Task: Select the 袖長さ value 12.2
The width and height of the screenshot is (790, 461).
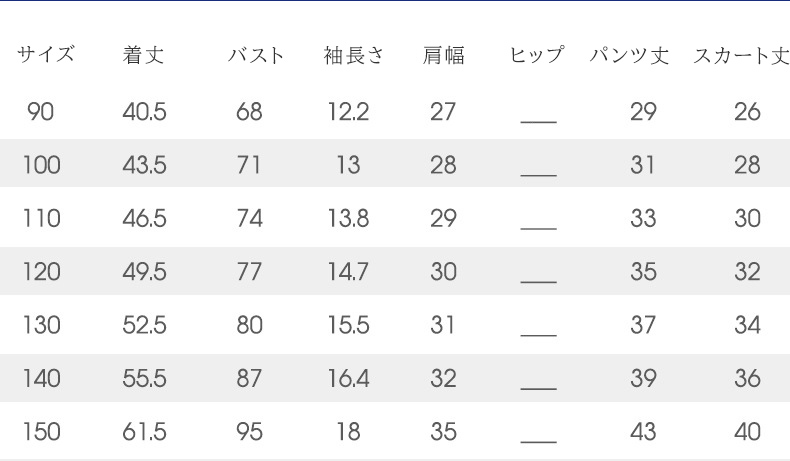Action: click(x=348, y=112)
